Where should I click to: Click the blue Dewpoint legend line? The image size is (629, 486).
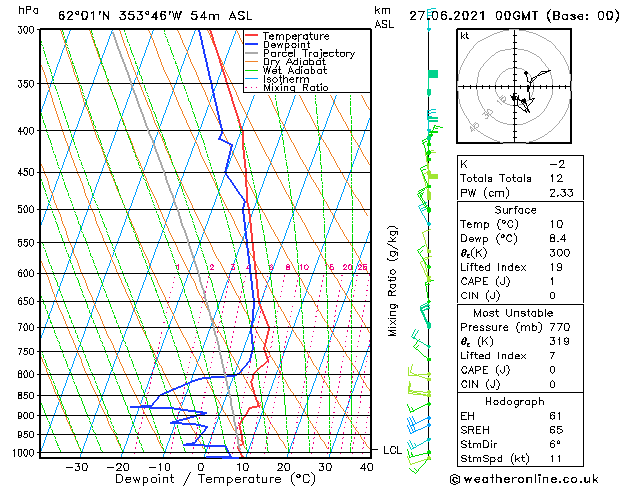(x=251, y=45)
